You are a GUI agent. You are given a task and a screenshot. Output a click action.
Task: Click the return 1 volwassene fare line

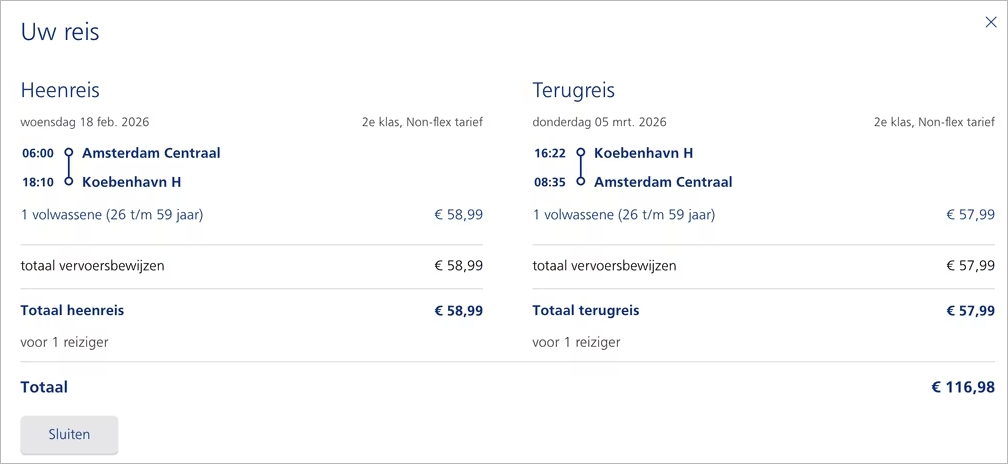(x=624, y=214)
